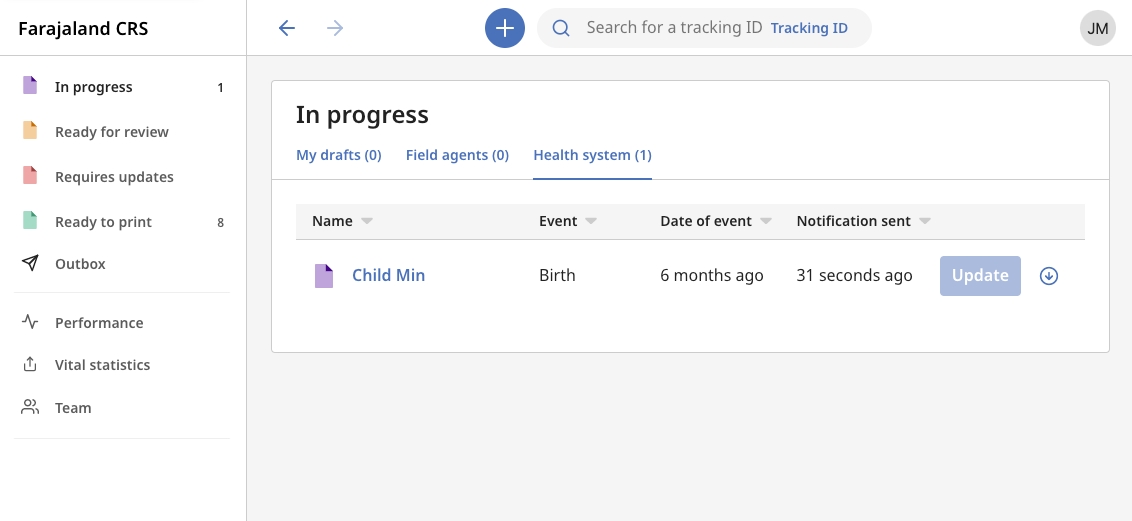Image resolution: width=1132 pixels, height=521 pixels.
Task: Open the JM user profile avatar
Action: (1097, 28)
